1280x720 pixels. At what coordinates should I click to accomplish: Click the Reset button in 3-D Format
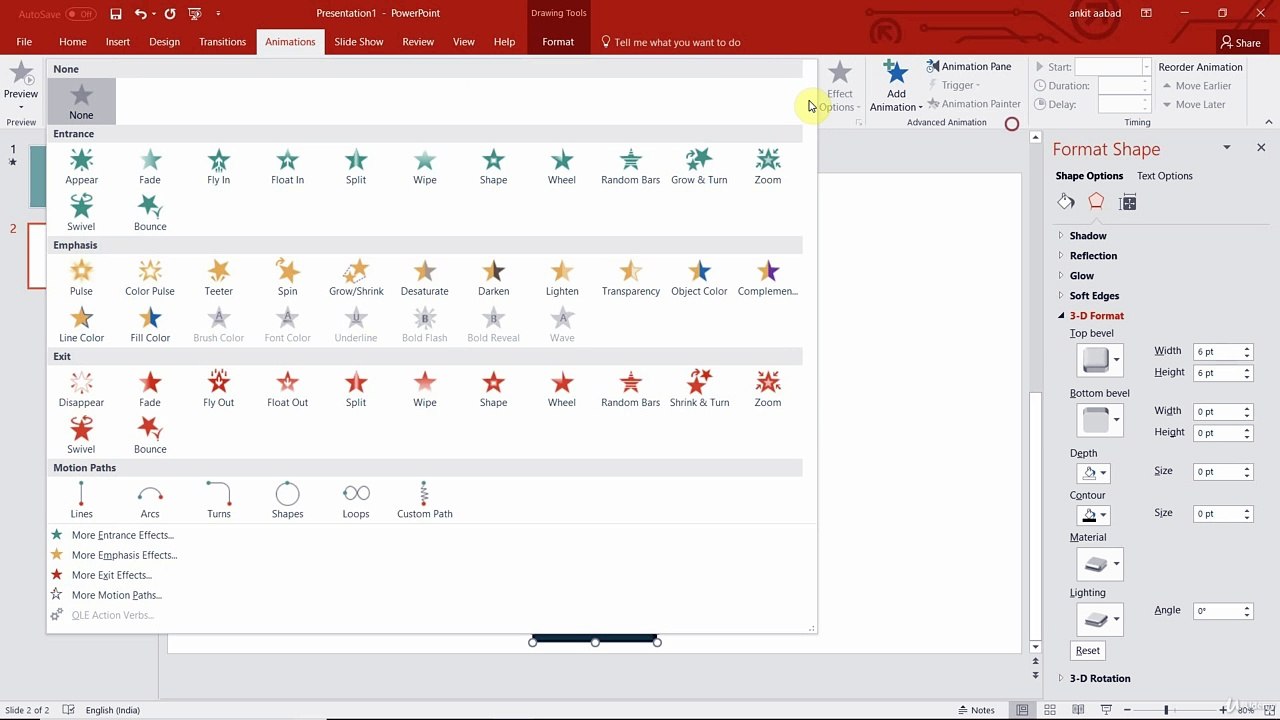(x=1088, y=651)
